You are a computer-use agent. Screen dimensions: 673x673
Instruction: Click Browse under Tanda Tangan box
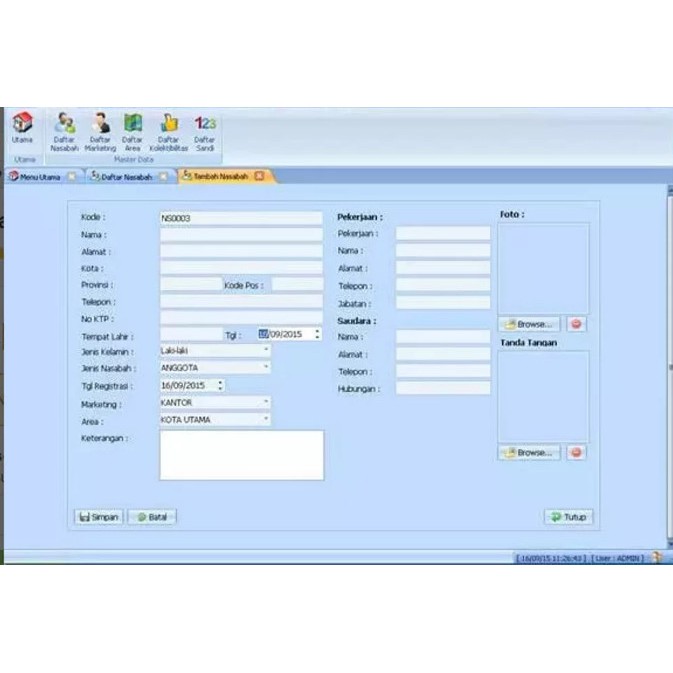coord(529,452)
